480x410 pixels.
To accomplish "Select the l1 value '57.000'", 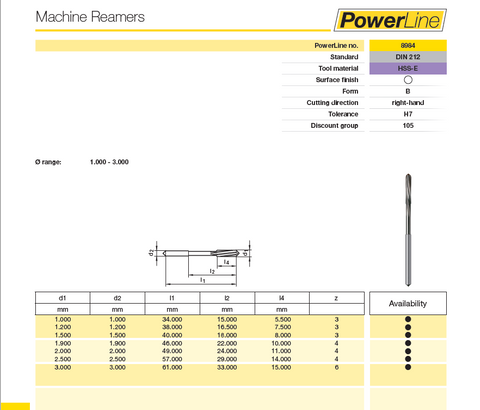I will coord(172,359).
